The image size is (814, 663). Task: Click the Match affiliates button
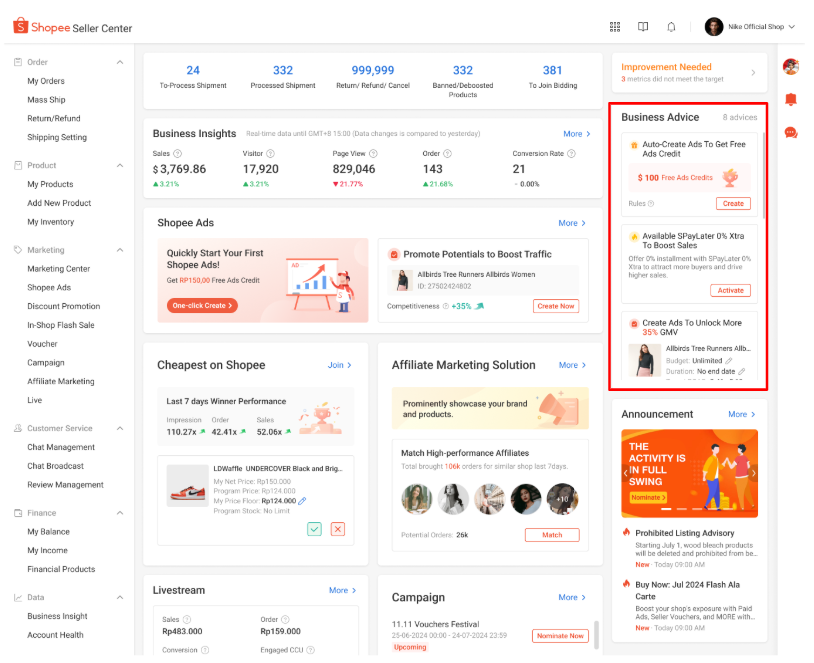tap(552, 535)
